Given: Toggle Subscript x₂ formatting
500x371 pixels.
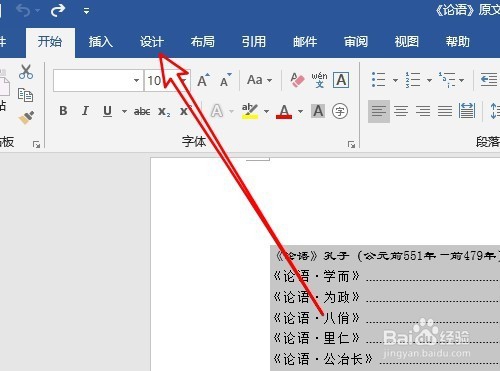Looking at the screenshot, I should pyautogui.click(x=164, y=111).
